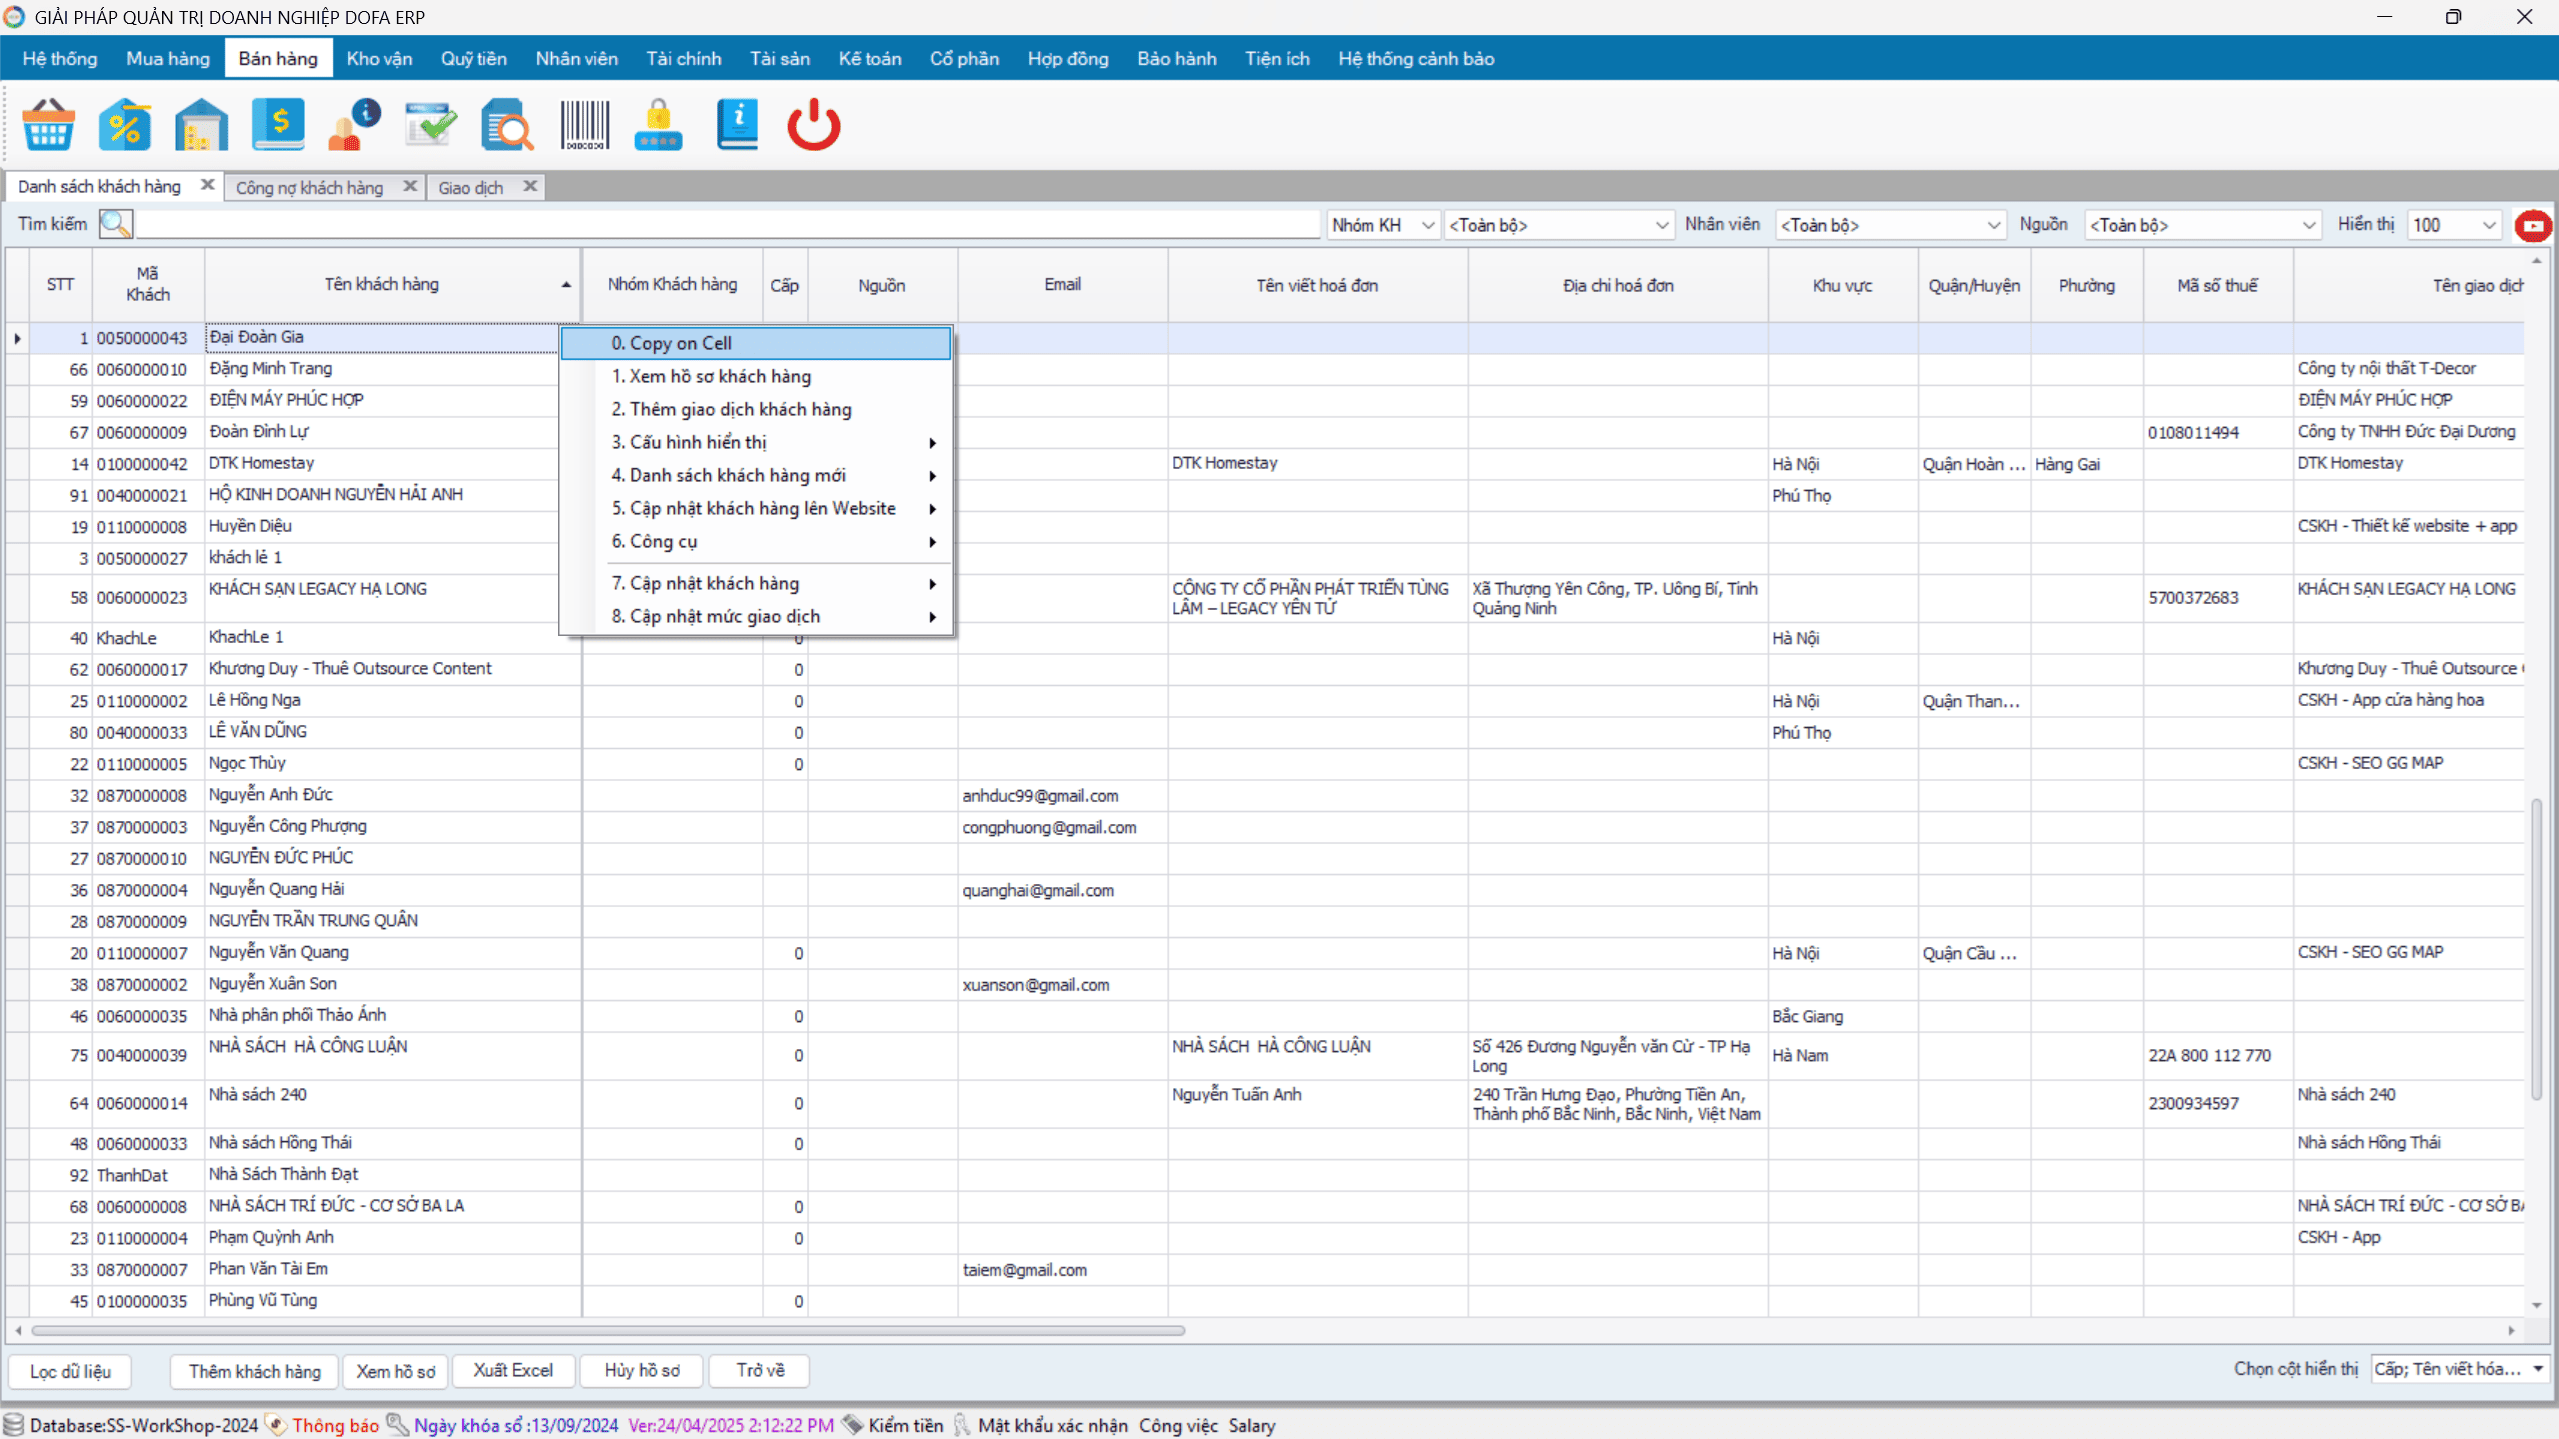Open the dollar price book icon
The image size is (2559, 1439).
click(x=278, y=125)
